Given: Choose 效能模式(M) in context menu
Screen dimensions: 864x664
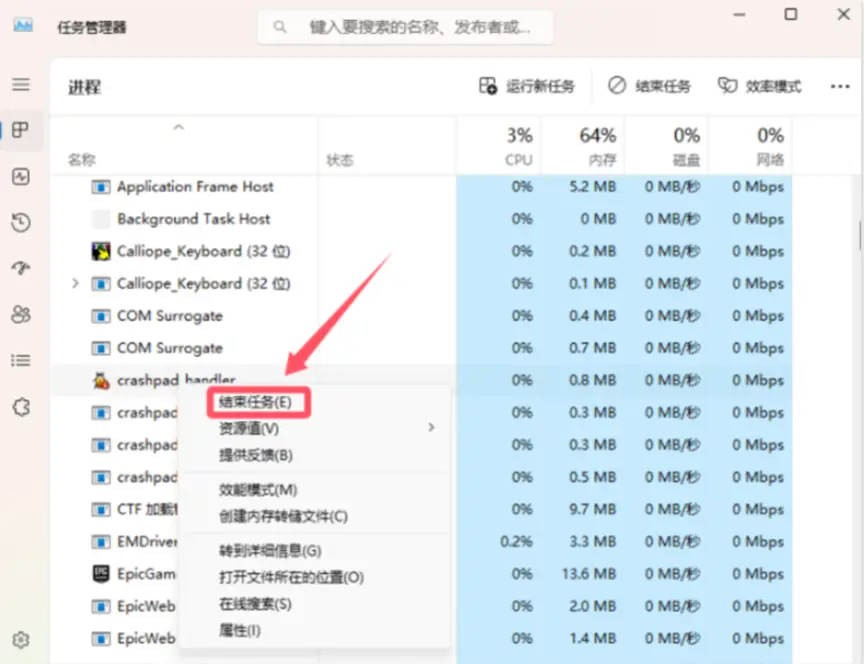Looking at the screenshot, I should (258, 489).
